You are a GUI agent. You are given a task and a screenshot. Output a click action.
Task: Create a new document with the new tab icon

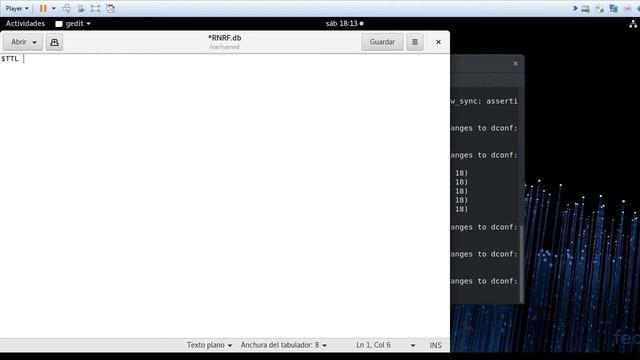point(54,42)
